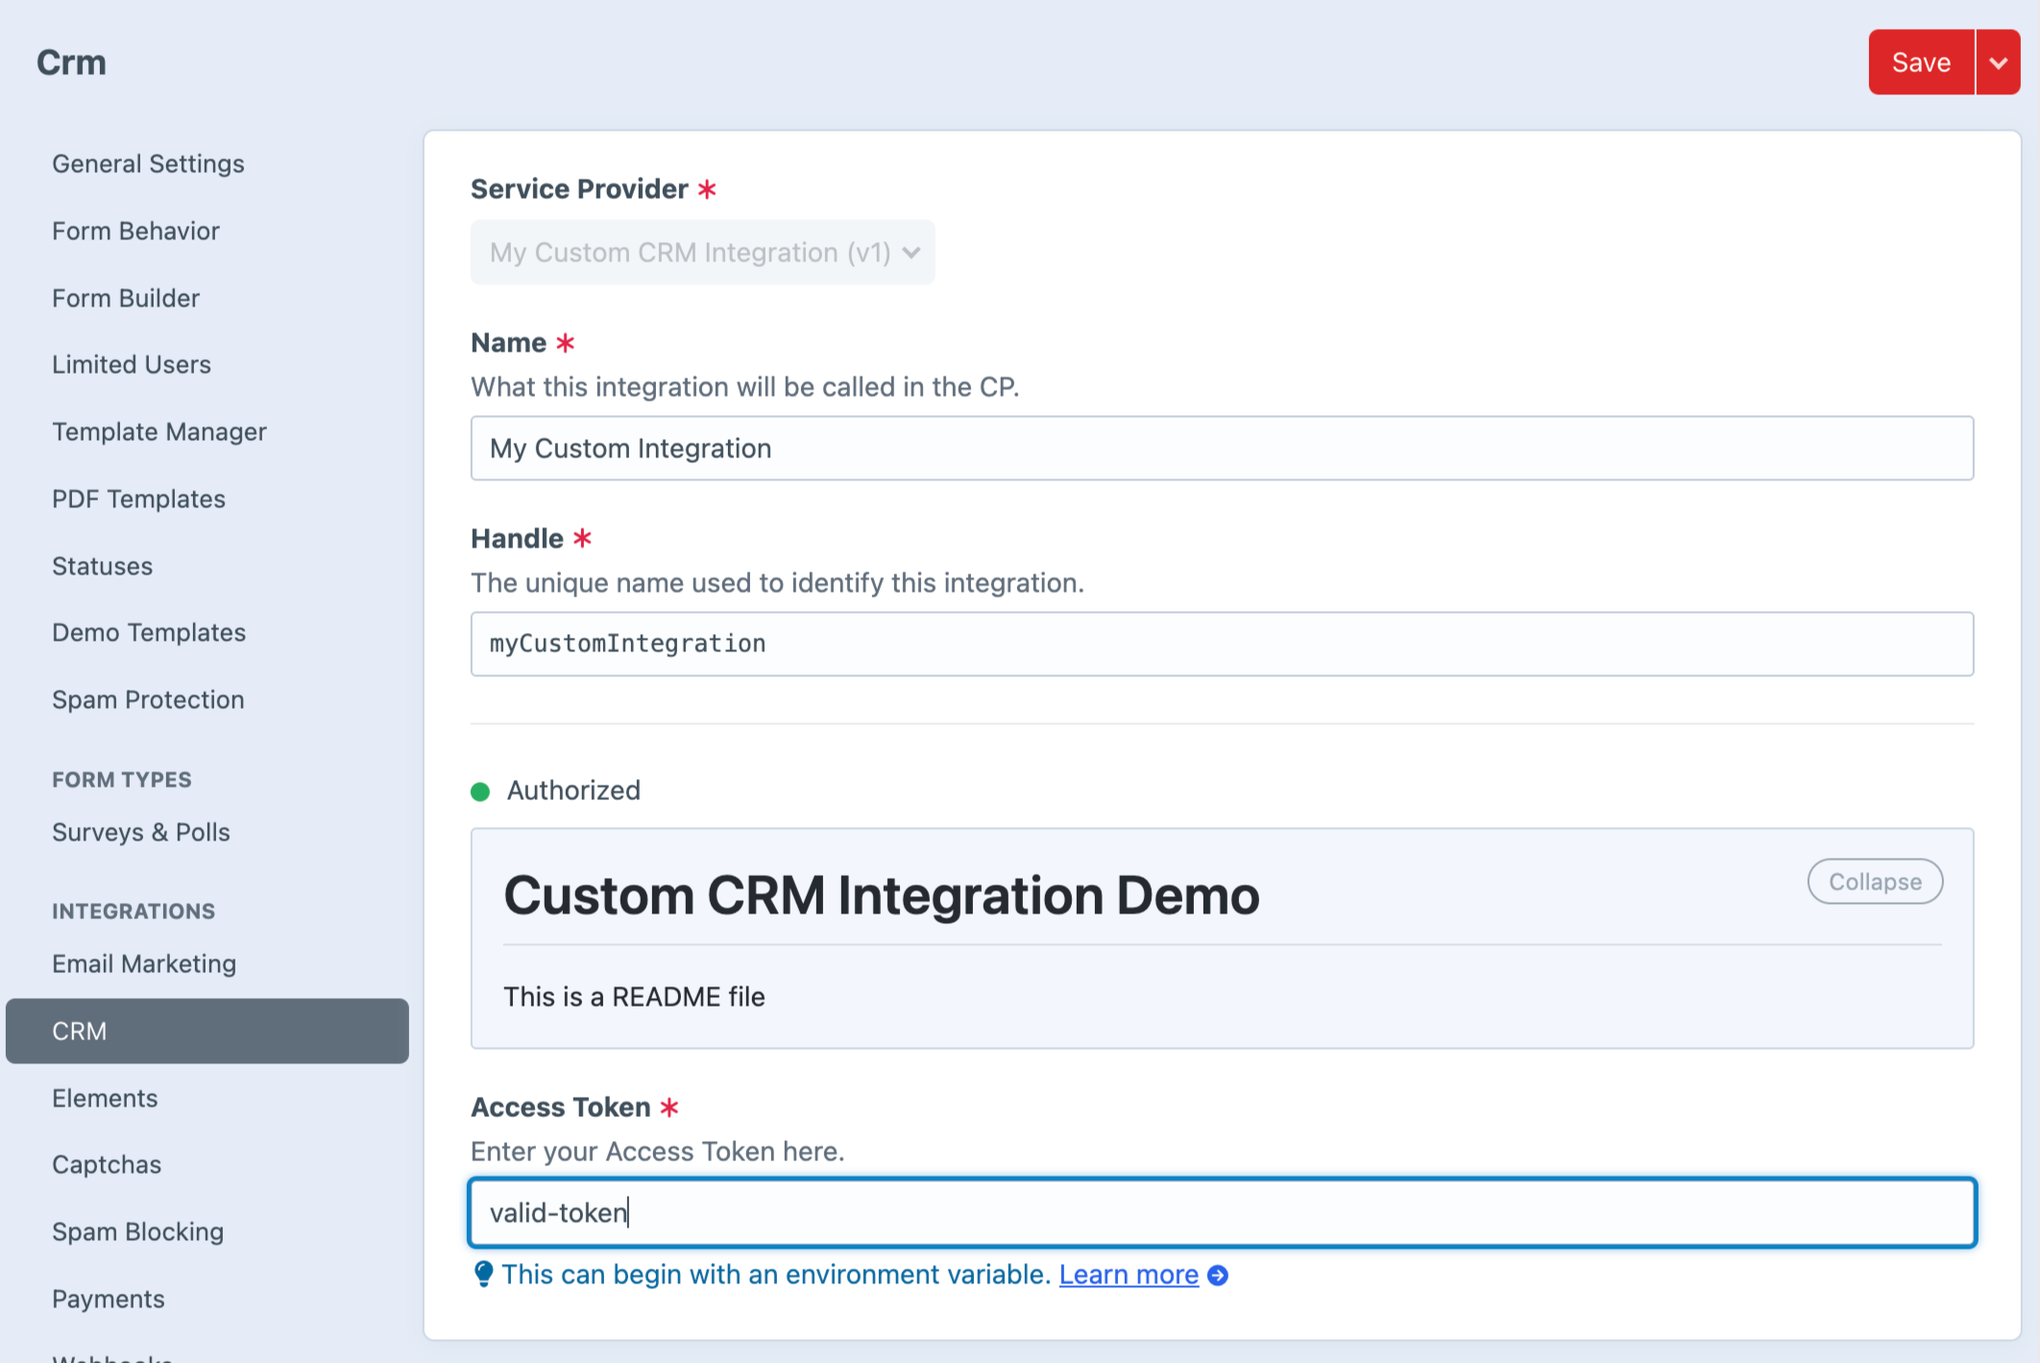Click the green Authorized status indicator
This screenshot has height=1363, width=2040.
pos(481,790)
